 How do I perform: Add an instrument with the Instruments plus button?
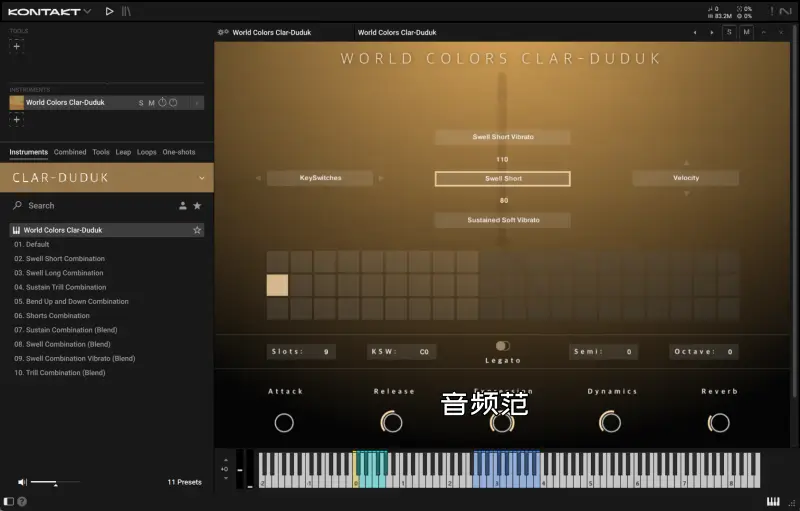(x=16, y=120)
